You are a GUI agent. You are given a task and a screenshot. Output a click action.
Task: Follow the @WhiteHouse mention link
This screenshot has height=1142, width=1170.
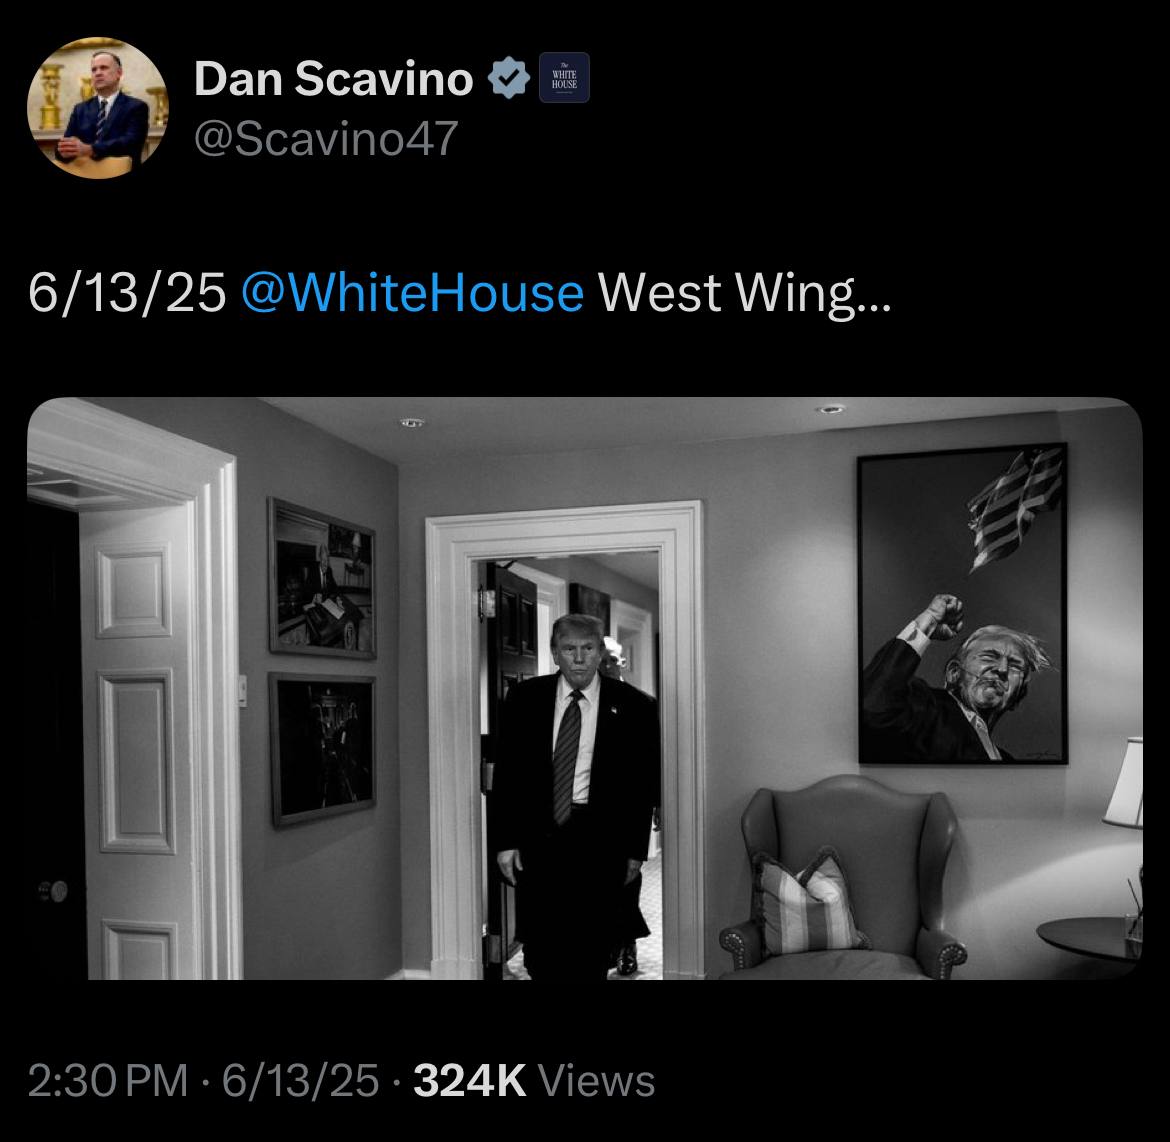pyautogui.click(x=413, y=293)
